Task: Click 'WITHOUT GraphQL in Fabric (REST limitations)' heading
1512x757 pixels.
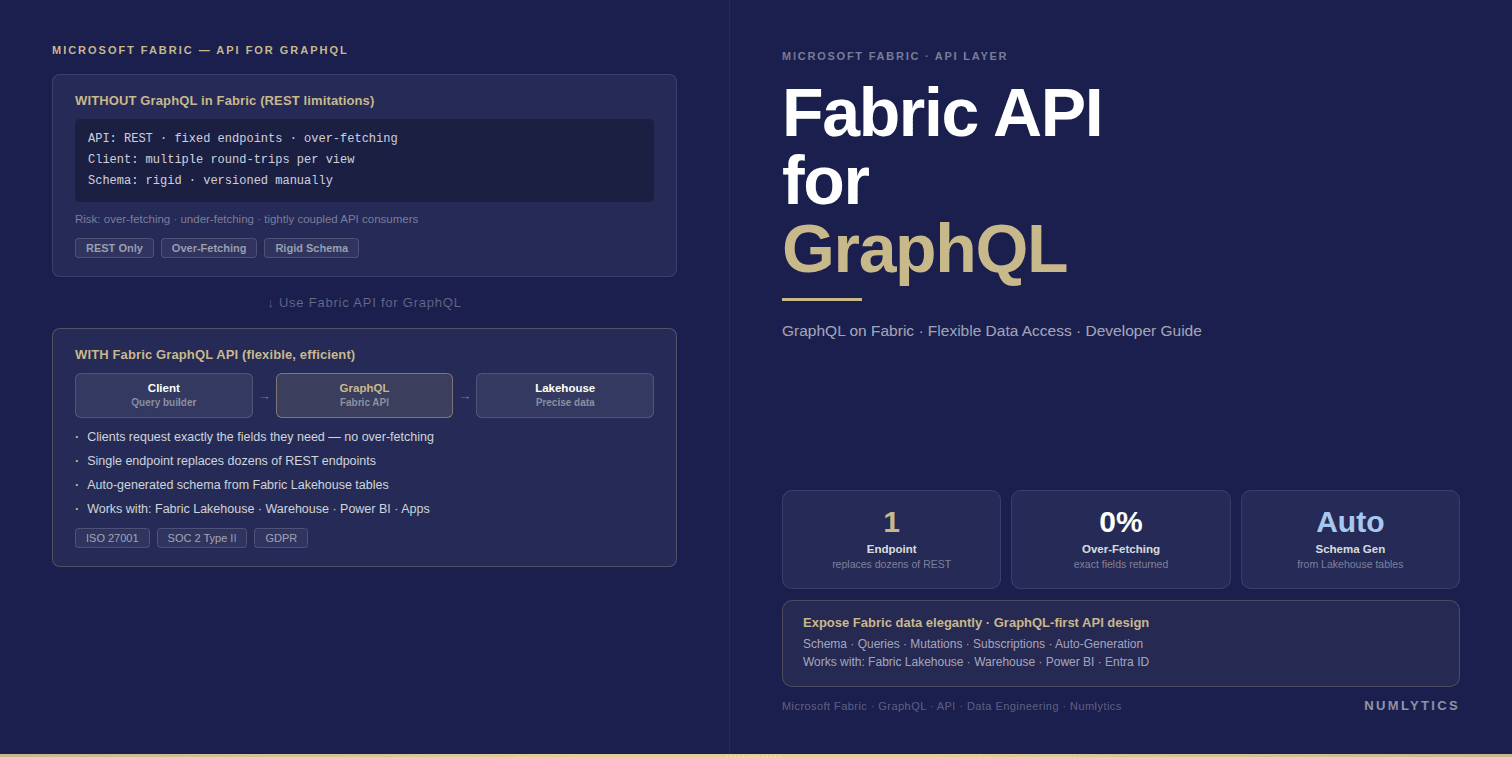Action: pyautogui.click(x=225, y=101)
